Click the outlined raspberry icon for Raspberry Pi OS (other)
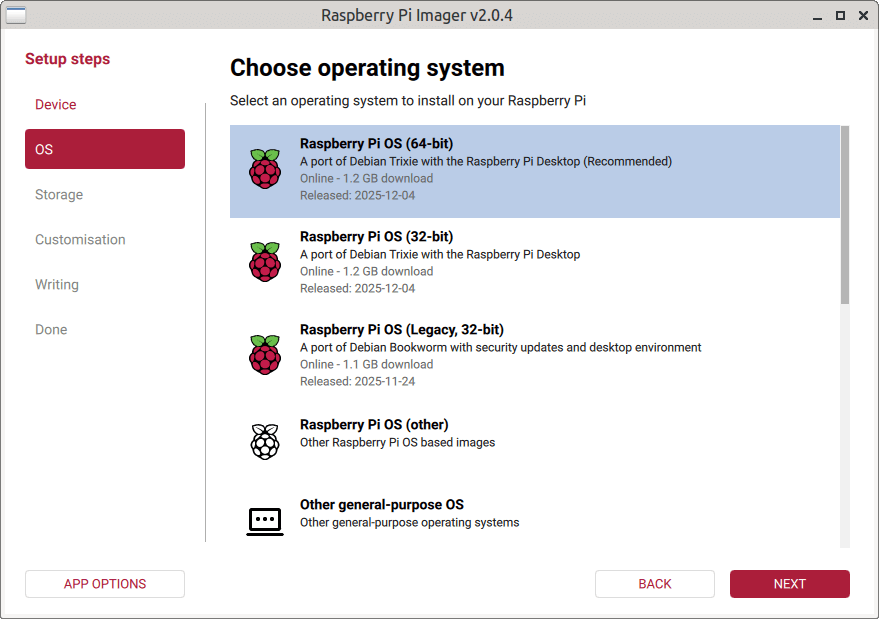879x619 pixels. point(264,440)
